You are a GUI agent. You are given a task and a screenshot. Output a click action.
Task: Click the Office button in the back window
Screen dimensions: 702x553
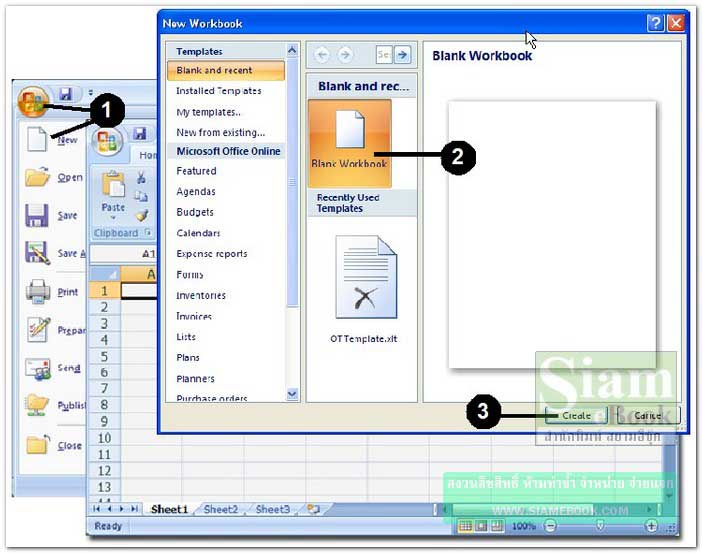coord(33,102)
